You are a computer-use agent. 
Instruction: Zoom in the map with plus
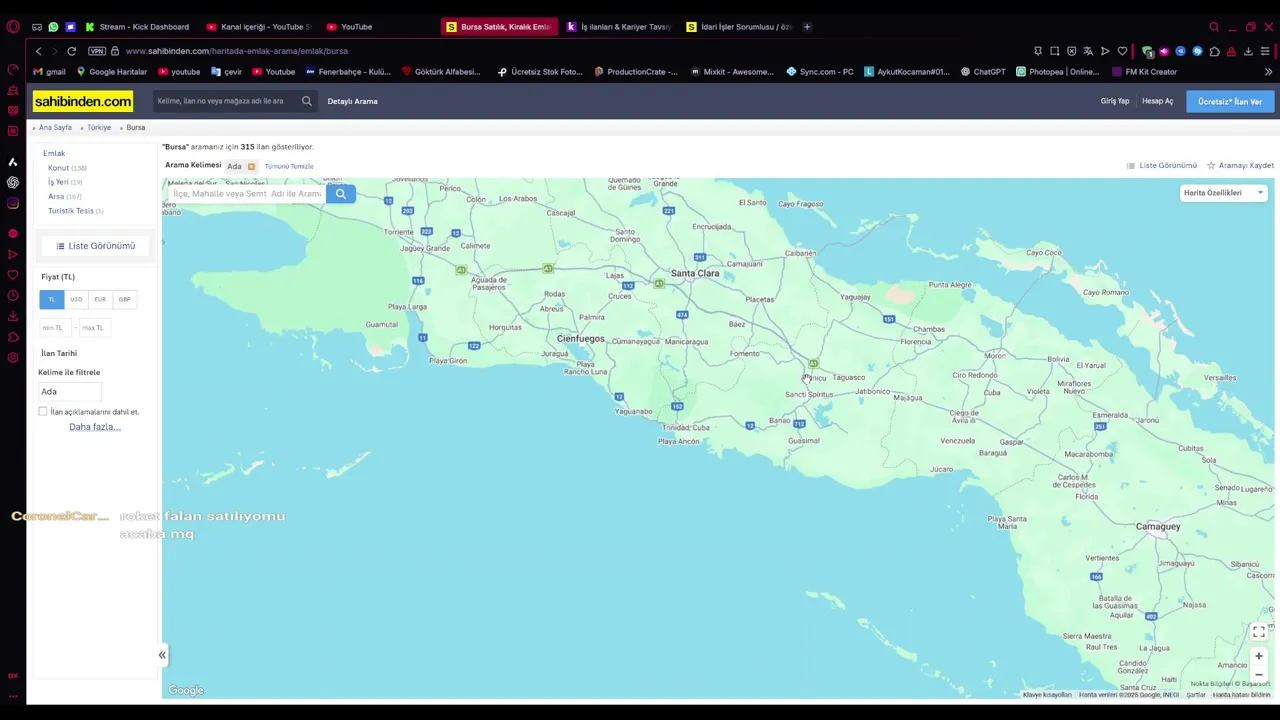click(x=1259, y=656)
